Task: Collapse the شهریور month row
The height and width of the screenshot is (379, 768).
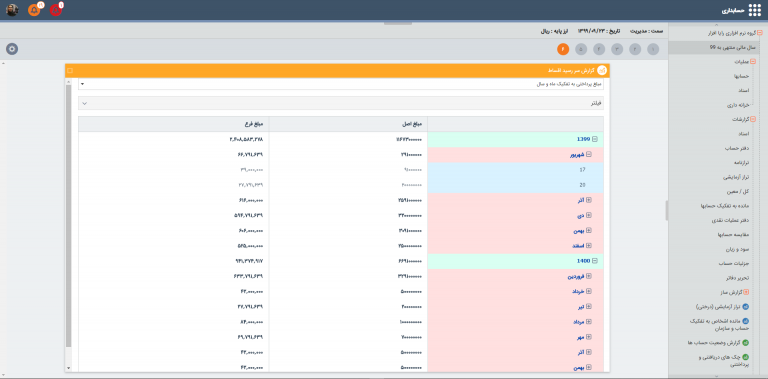Action: [589, 154]
